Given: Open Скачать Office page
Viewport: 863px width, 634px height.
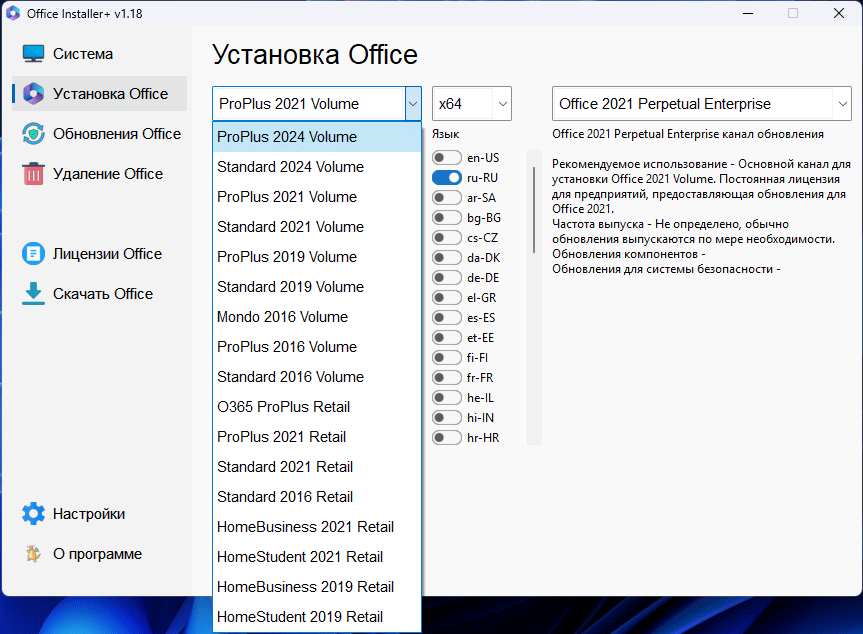Looking at the screenshot, I should coord(100,294).
